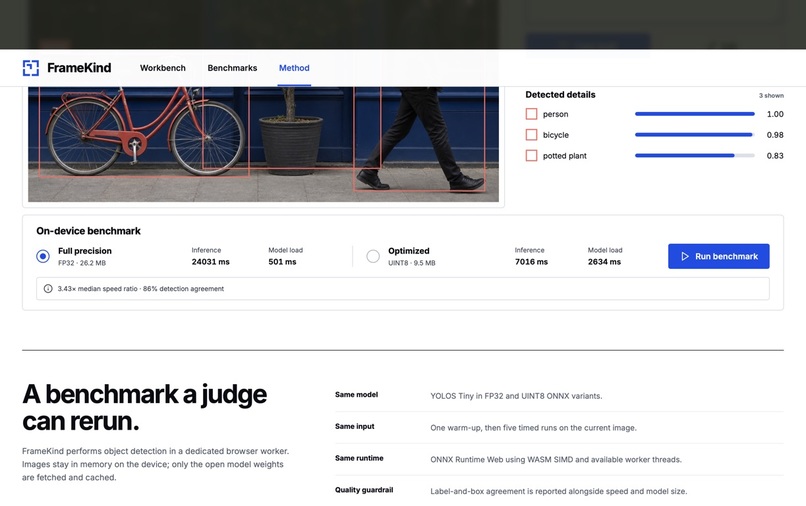Click 'YOLOS Tiny in FP32 and UINT8' text
This screenshot has height=506, width=806.
pyautogui.click(x=482, y=396)
